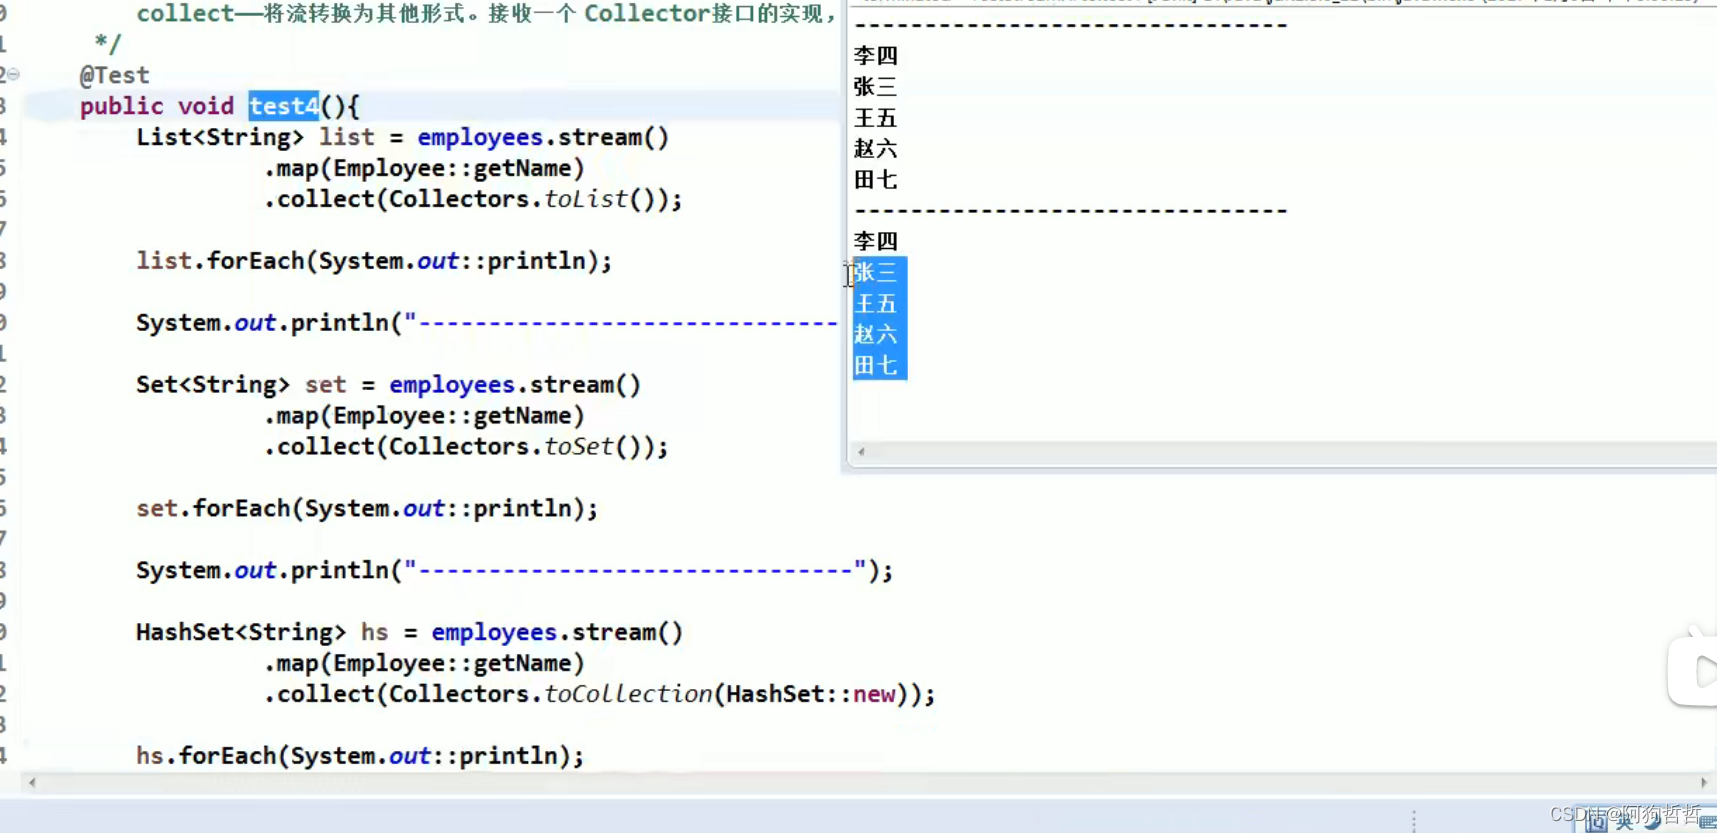Image resolution: width=1717 pixels, height=833 pixels.
Task: Click the comment line starting with collect
Action: 487,14
